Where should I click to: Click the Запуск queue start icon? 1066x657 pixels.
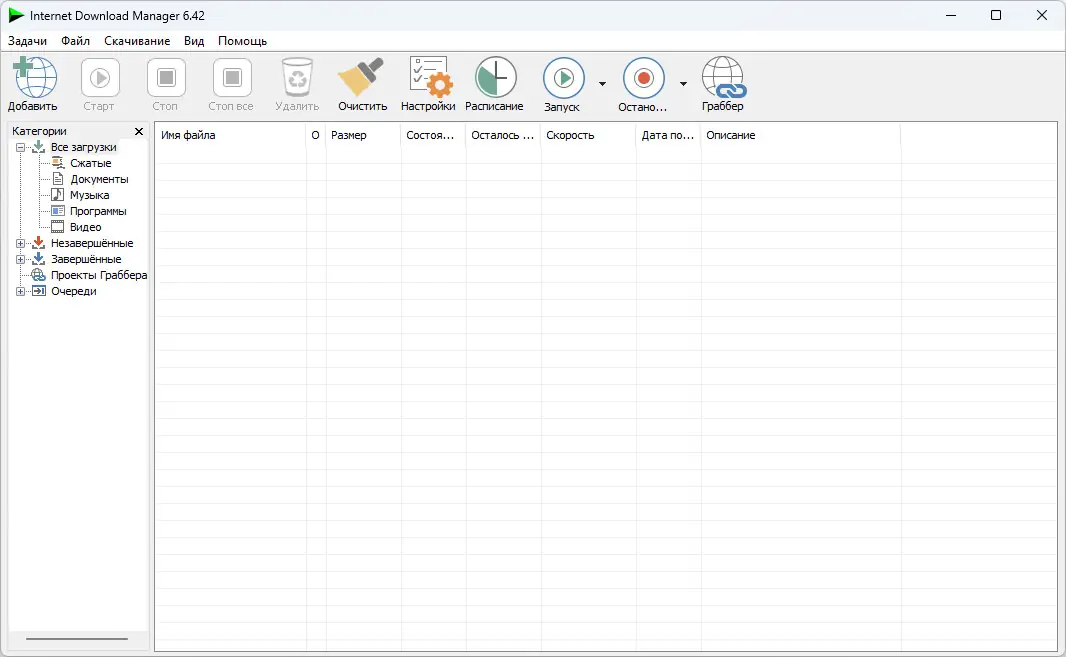(x=564, y=78)
